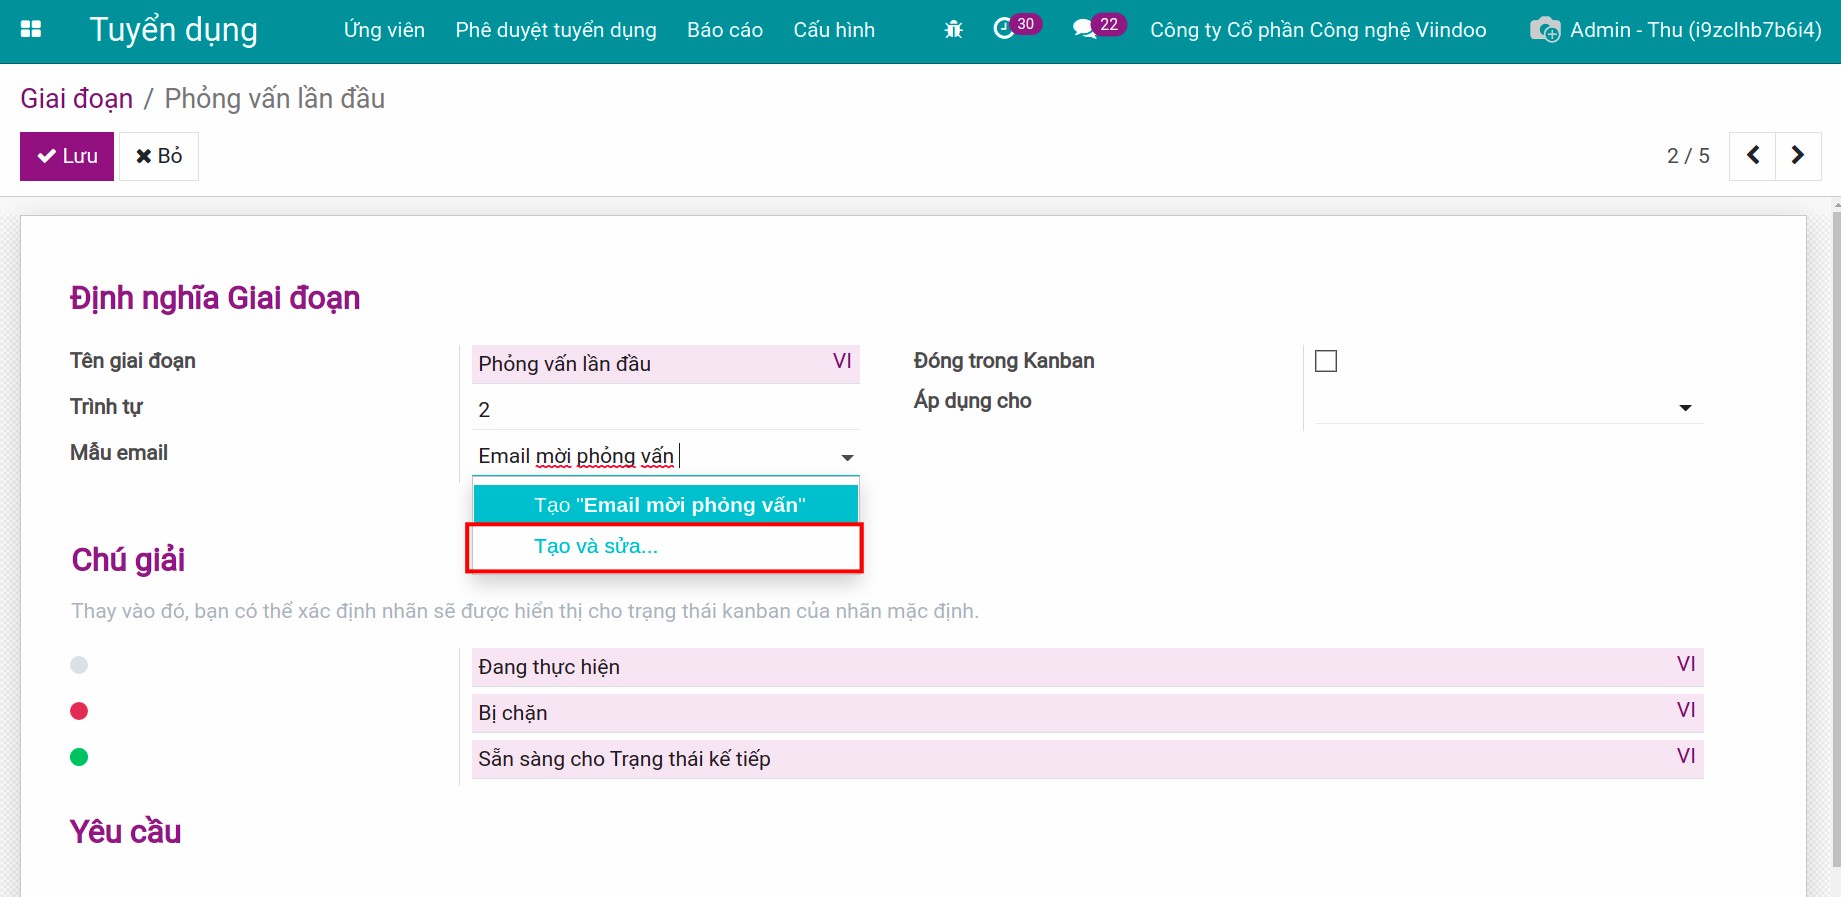Select Tạo "Email mời phỏng vấn" option

(668, 505)
